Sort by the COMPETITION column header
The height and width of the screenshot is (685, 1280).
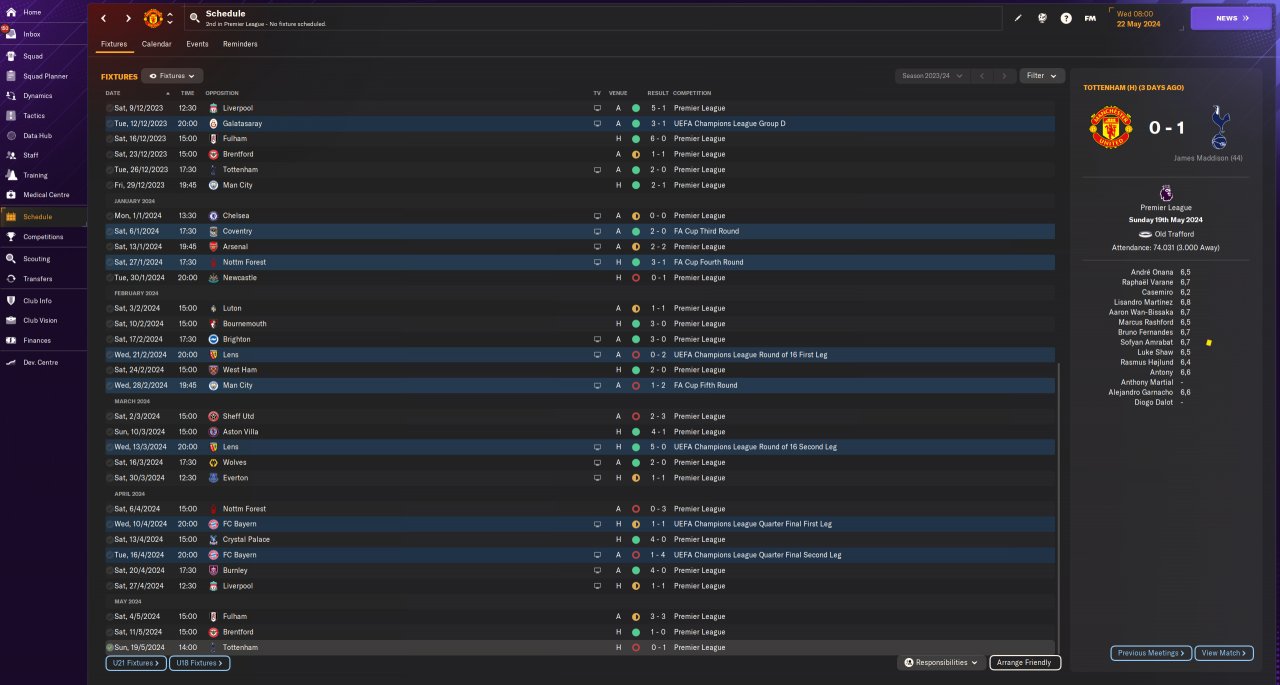click(692, 93)
